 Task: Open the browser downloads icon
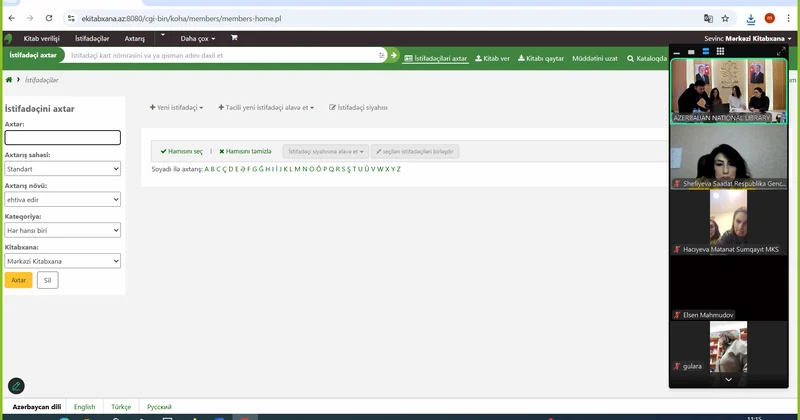point(750,18)
